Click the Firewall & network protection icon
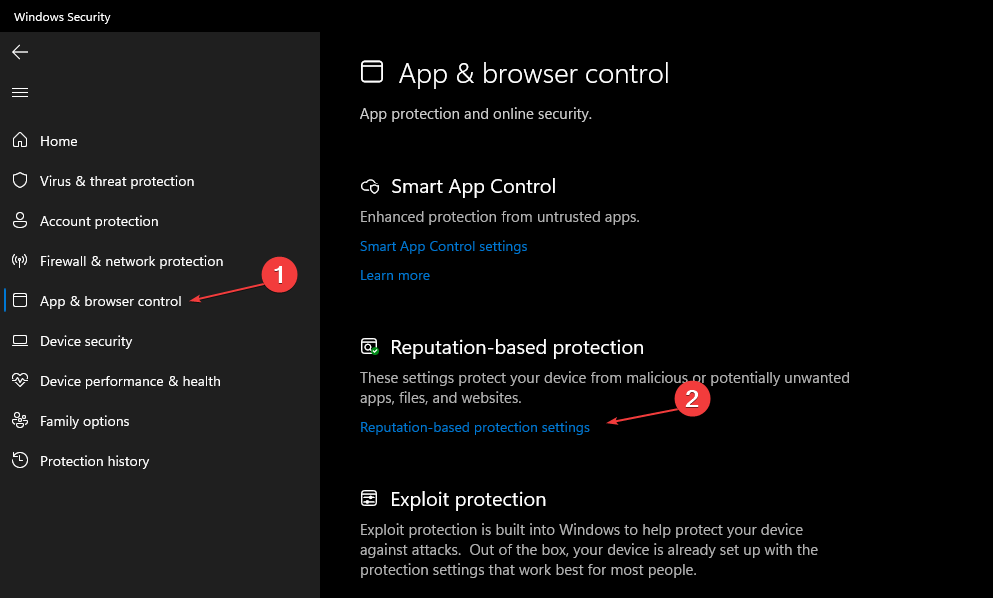 [19, 260]
